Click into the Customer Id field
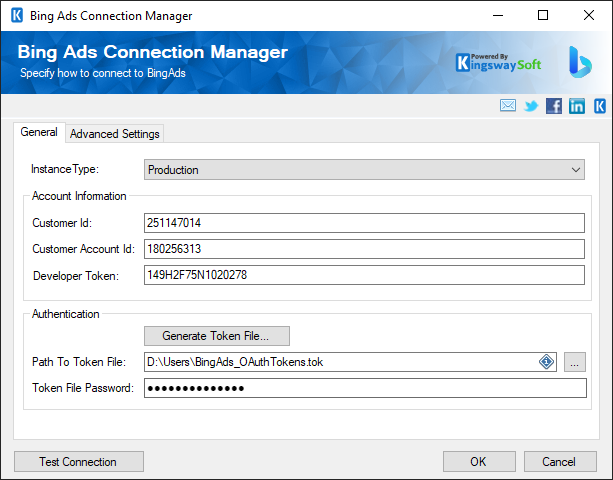The height and width of the screenshot is (480, 613). pyautogui.click(x=364, y=223)
